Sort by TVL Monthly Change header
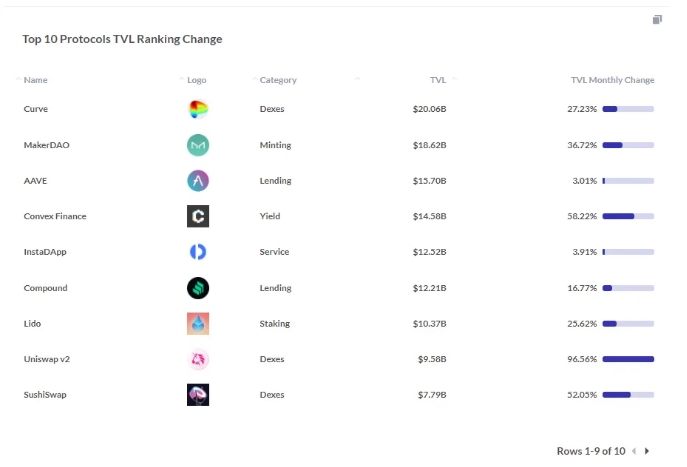 click(x=612, y=80)
